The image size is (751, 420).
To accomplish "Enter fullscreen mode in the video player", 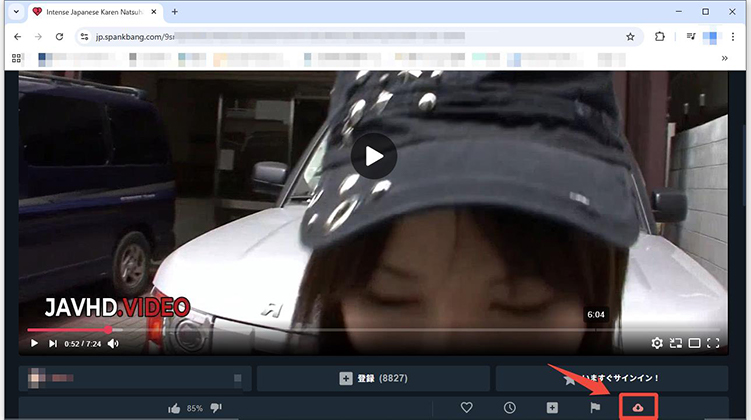I will (713, 343).
